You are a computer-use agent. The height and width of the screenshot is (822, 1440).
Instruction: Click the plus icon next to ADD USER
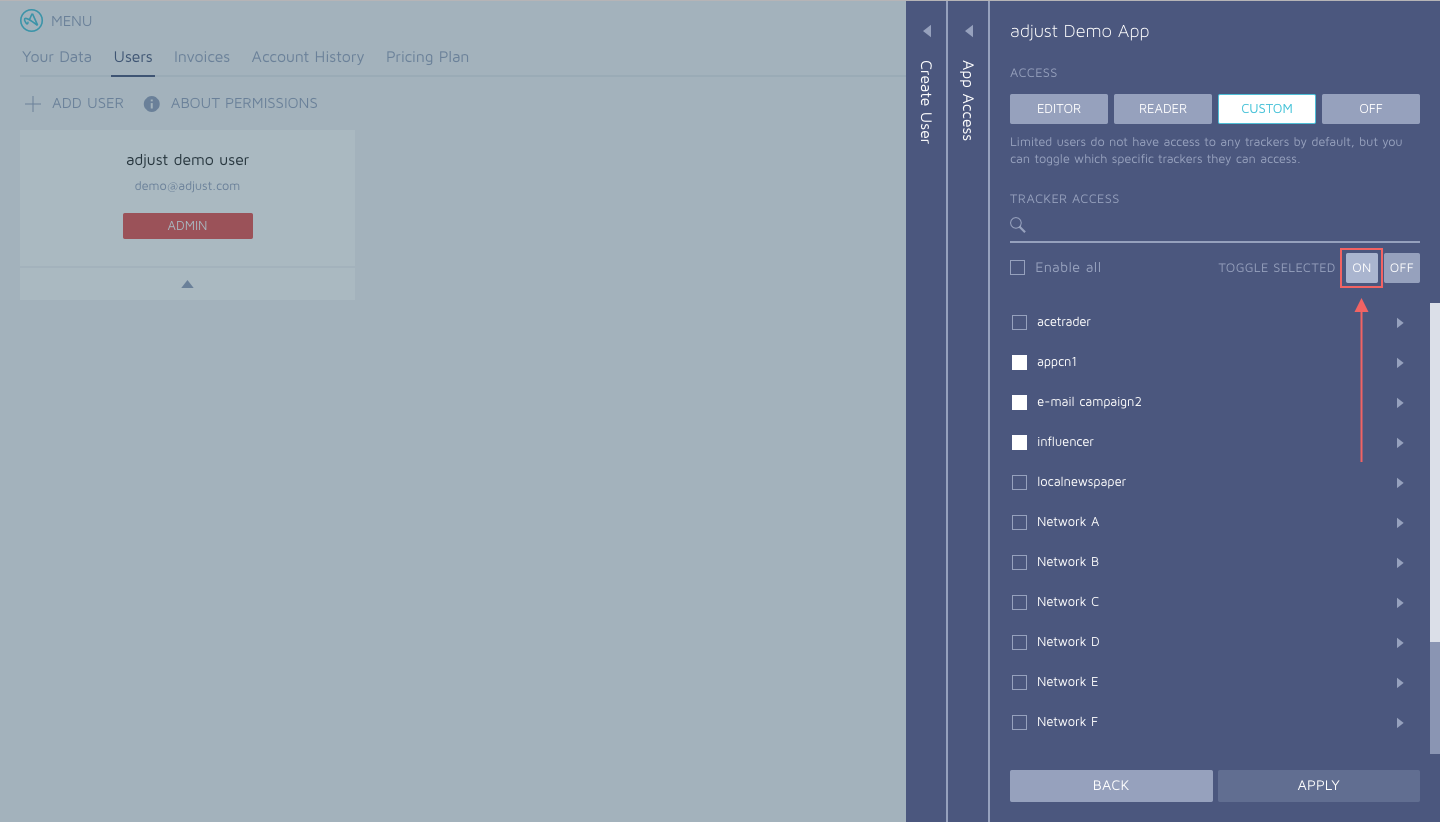coord(32,103)
